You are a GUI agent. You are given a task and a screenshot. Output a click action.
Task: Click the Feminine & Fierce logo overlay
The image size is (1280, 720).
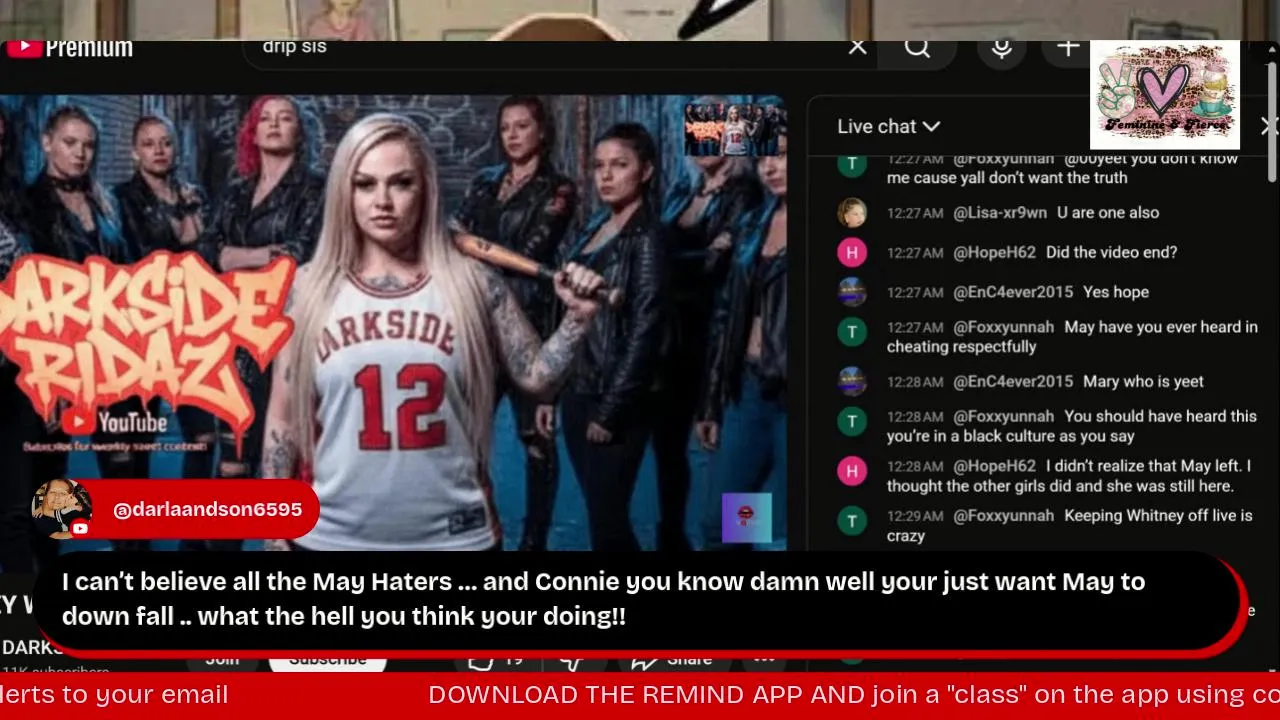tap(1164, 94)
